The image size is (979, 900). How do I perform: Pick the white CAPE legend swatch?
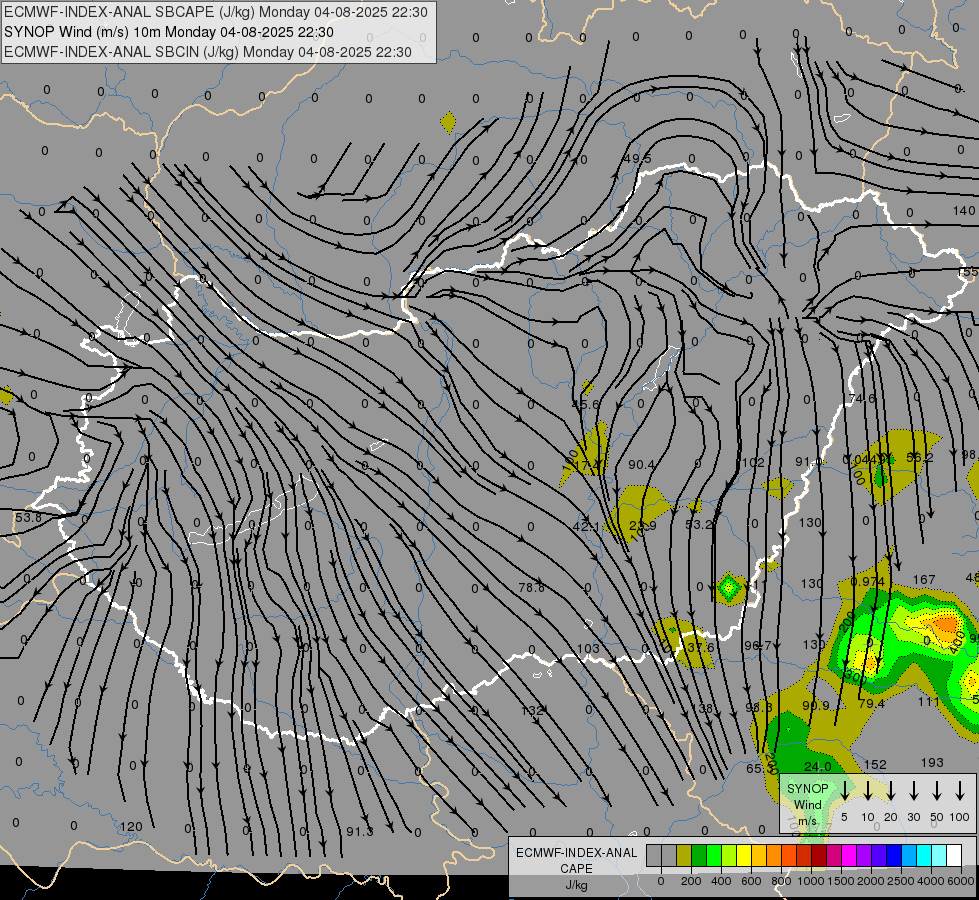[953, 856]
